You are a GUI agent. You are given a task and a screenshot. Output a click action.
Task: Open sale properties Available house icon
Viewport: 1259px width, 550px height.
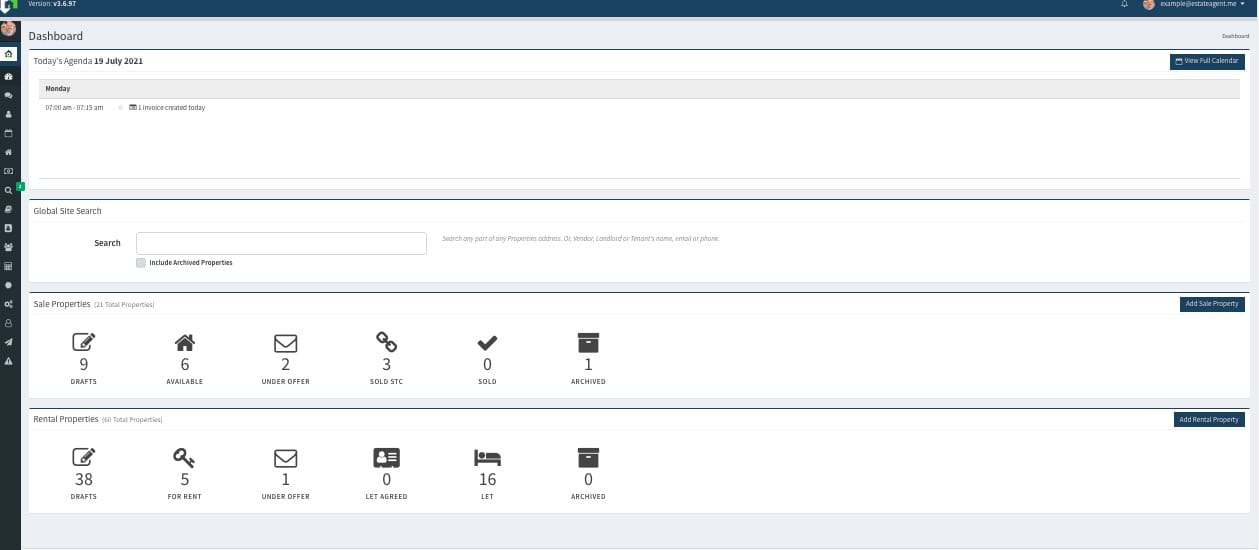click(x=184, y=343)
